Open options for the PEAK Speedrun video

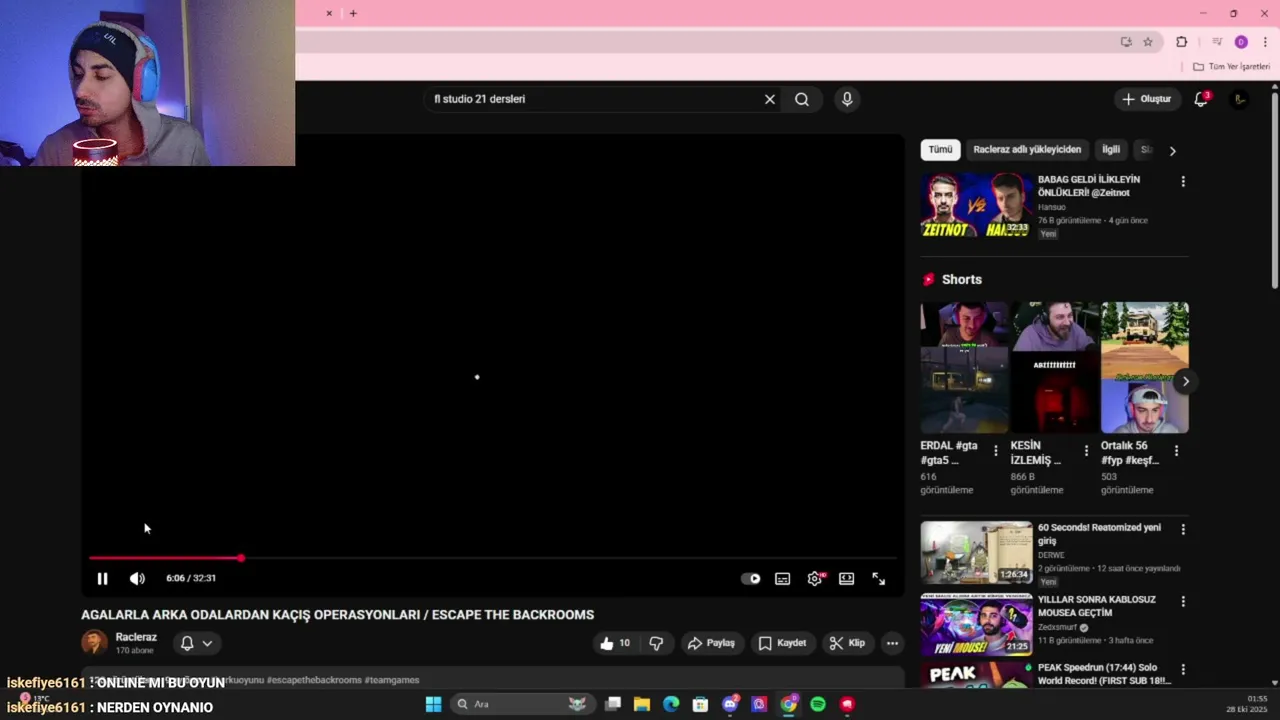(x=1183, y=669)
